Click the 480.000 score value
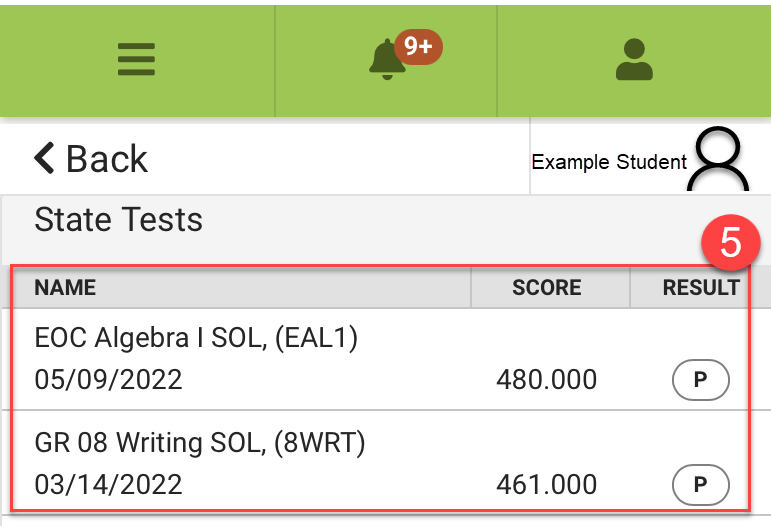The width and height of the screenshot is (771, 526). coord(546,380)
